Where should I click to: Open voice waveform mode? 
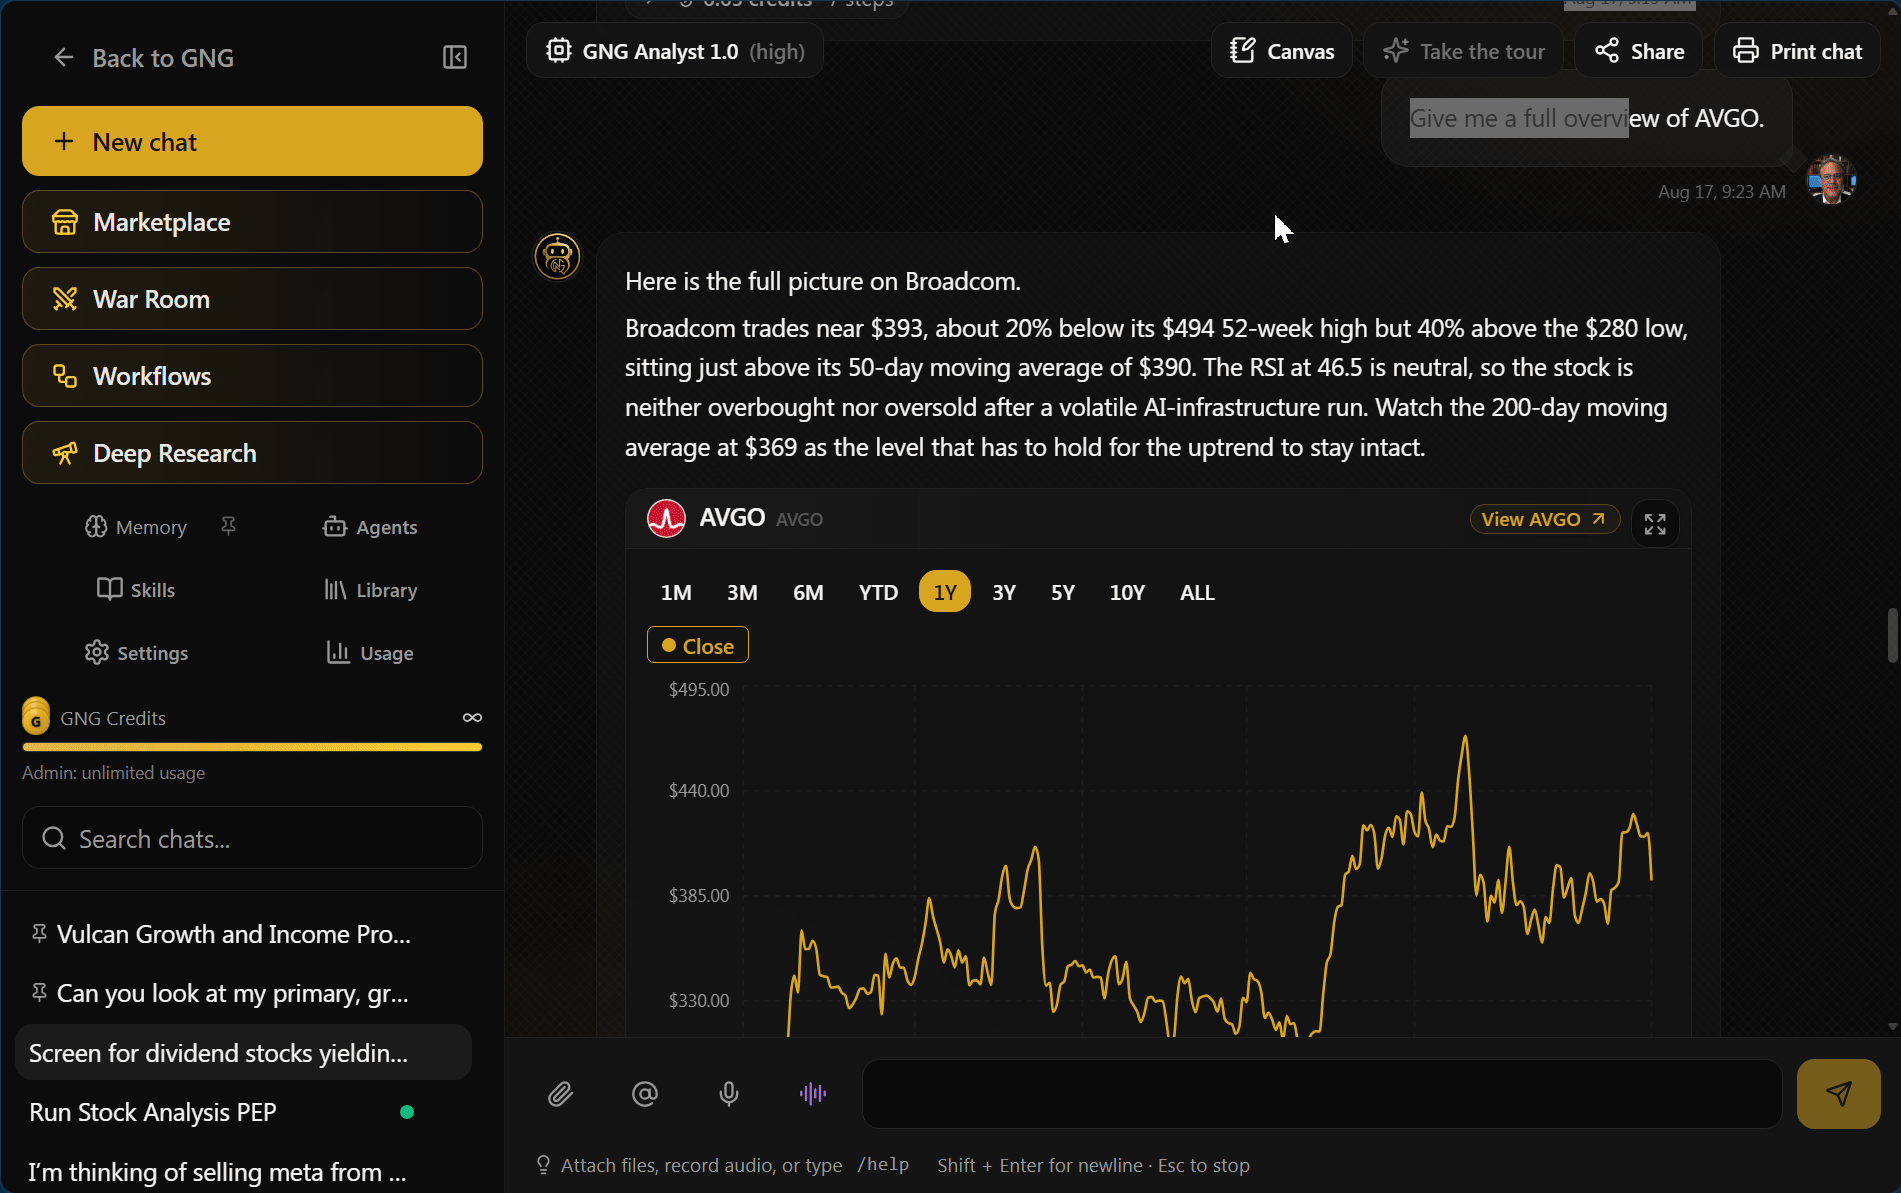tap(813, 1094)
